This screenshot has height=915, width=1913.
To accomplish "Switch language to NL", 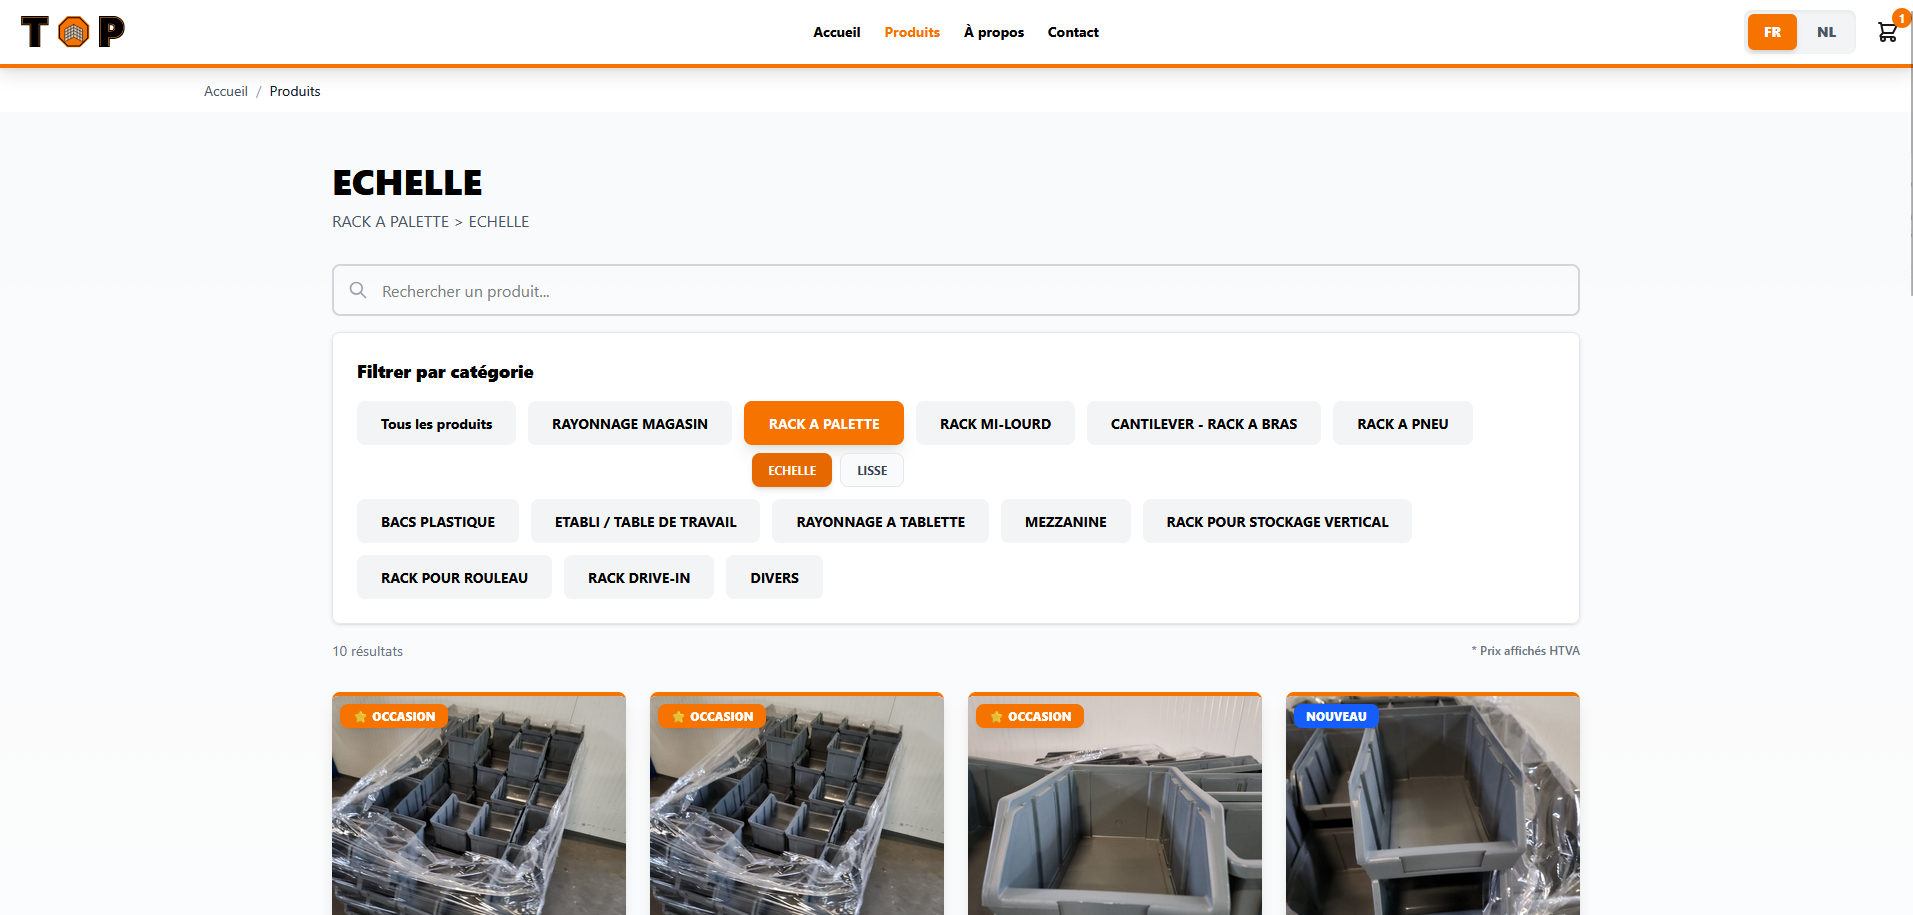I will (1826, 31).
